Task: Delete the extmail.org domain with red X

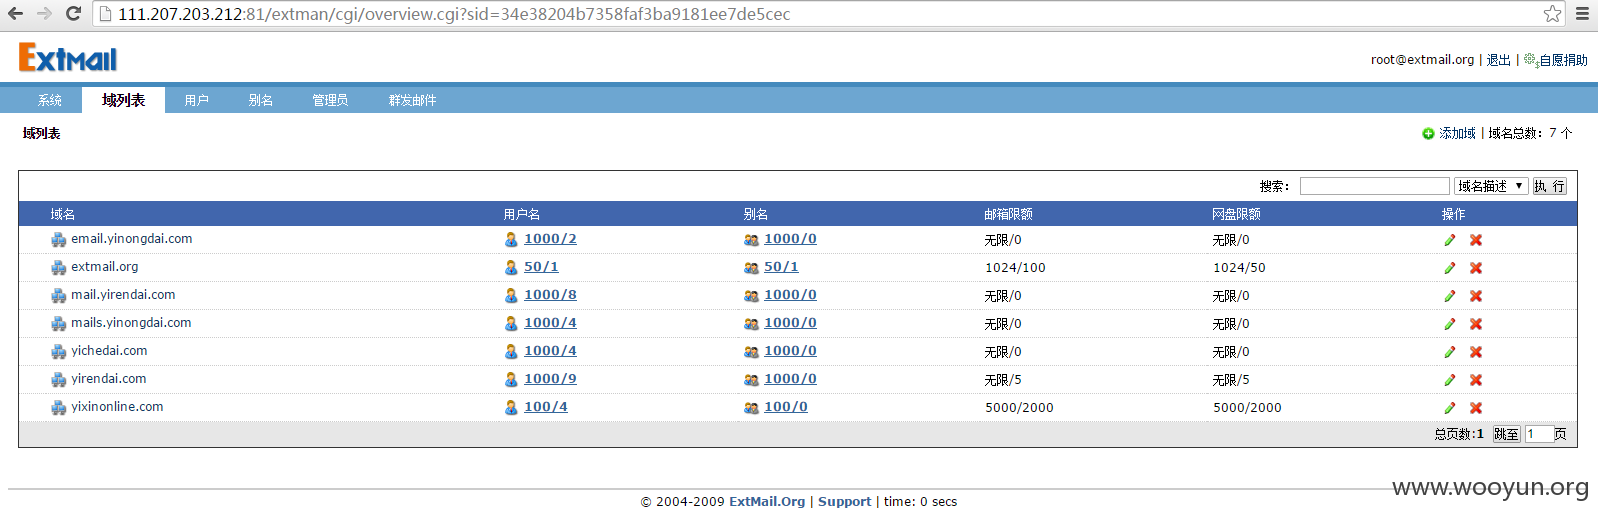Action: point(1476,268)
